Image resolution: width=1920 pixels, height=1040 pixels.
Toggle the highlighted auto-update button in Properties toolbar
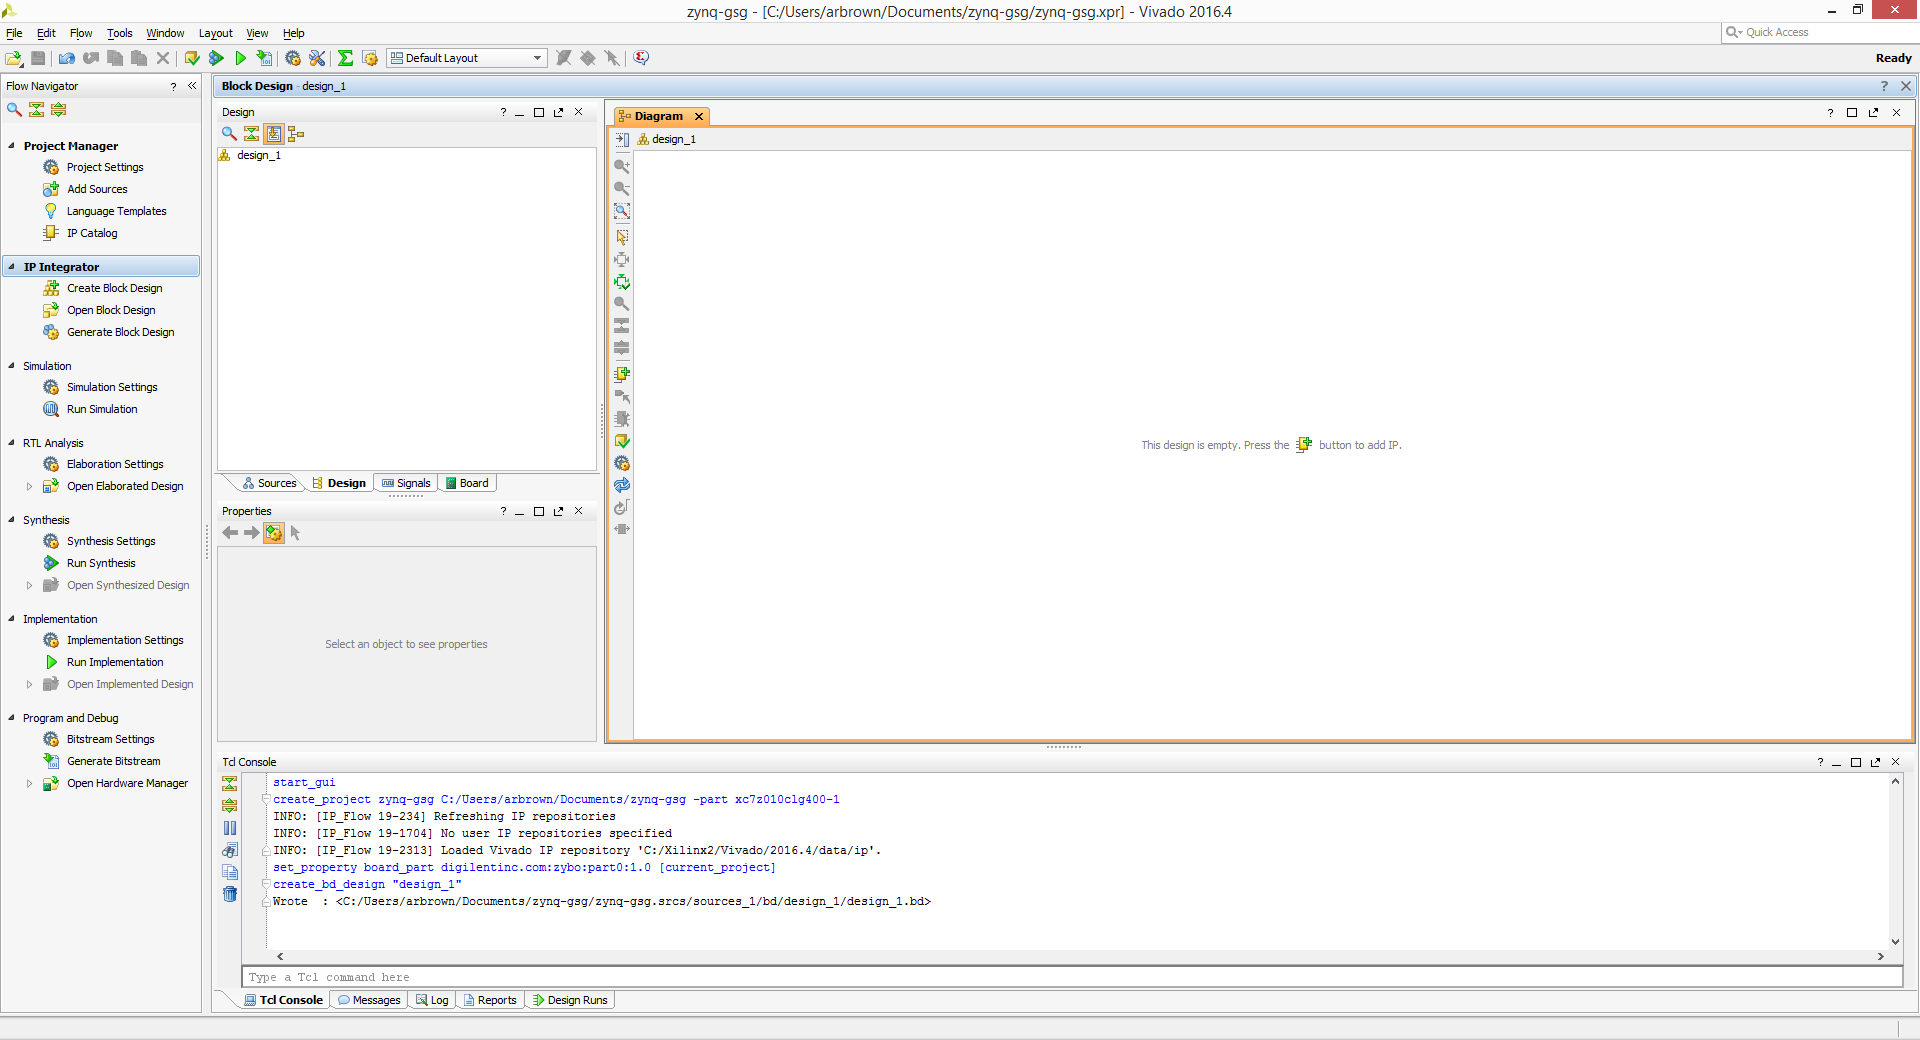click(273, 533)
